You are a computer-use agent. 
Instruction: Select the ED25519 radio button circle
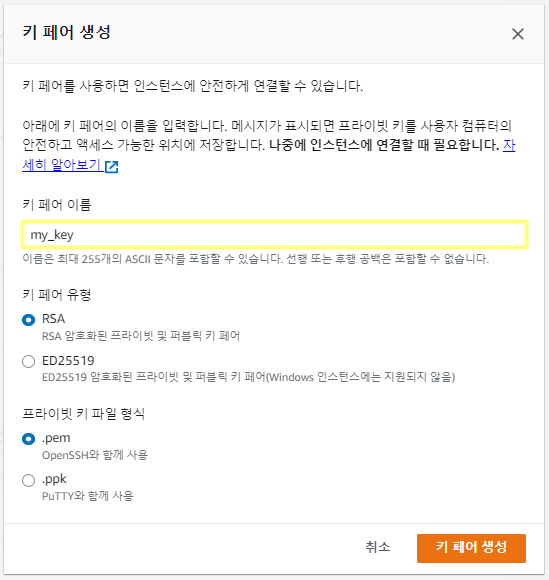[28, 361]
